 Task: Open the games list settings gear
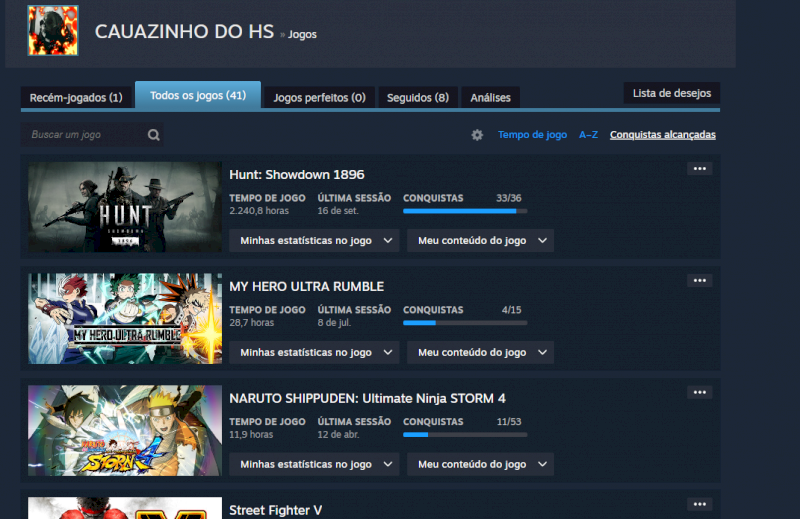tap(477, 135)
